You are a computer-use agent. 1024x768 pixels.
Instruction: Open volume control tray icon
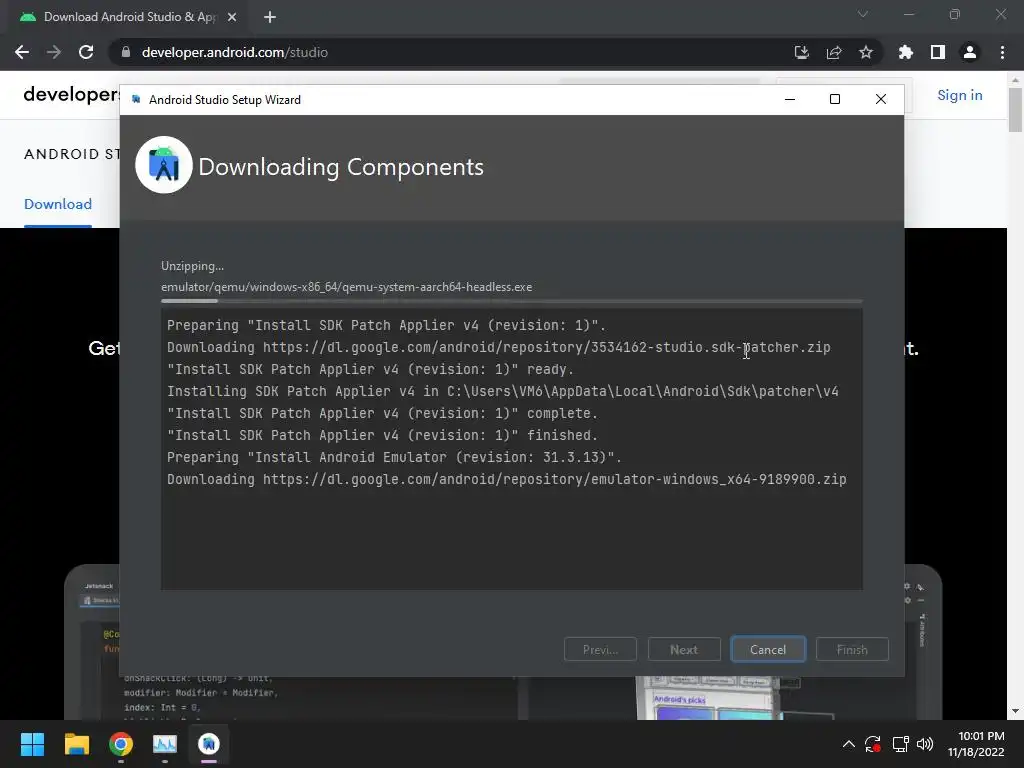click(925, 744)
